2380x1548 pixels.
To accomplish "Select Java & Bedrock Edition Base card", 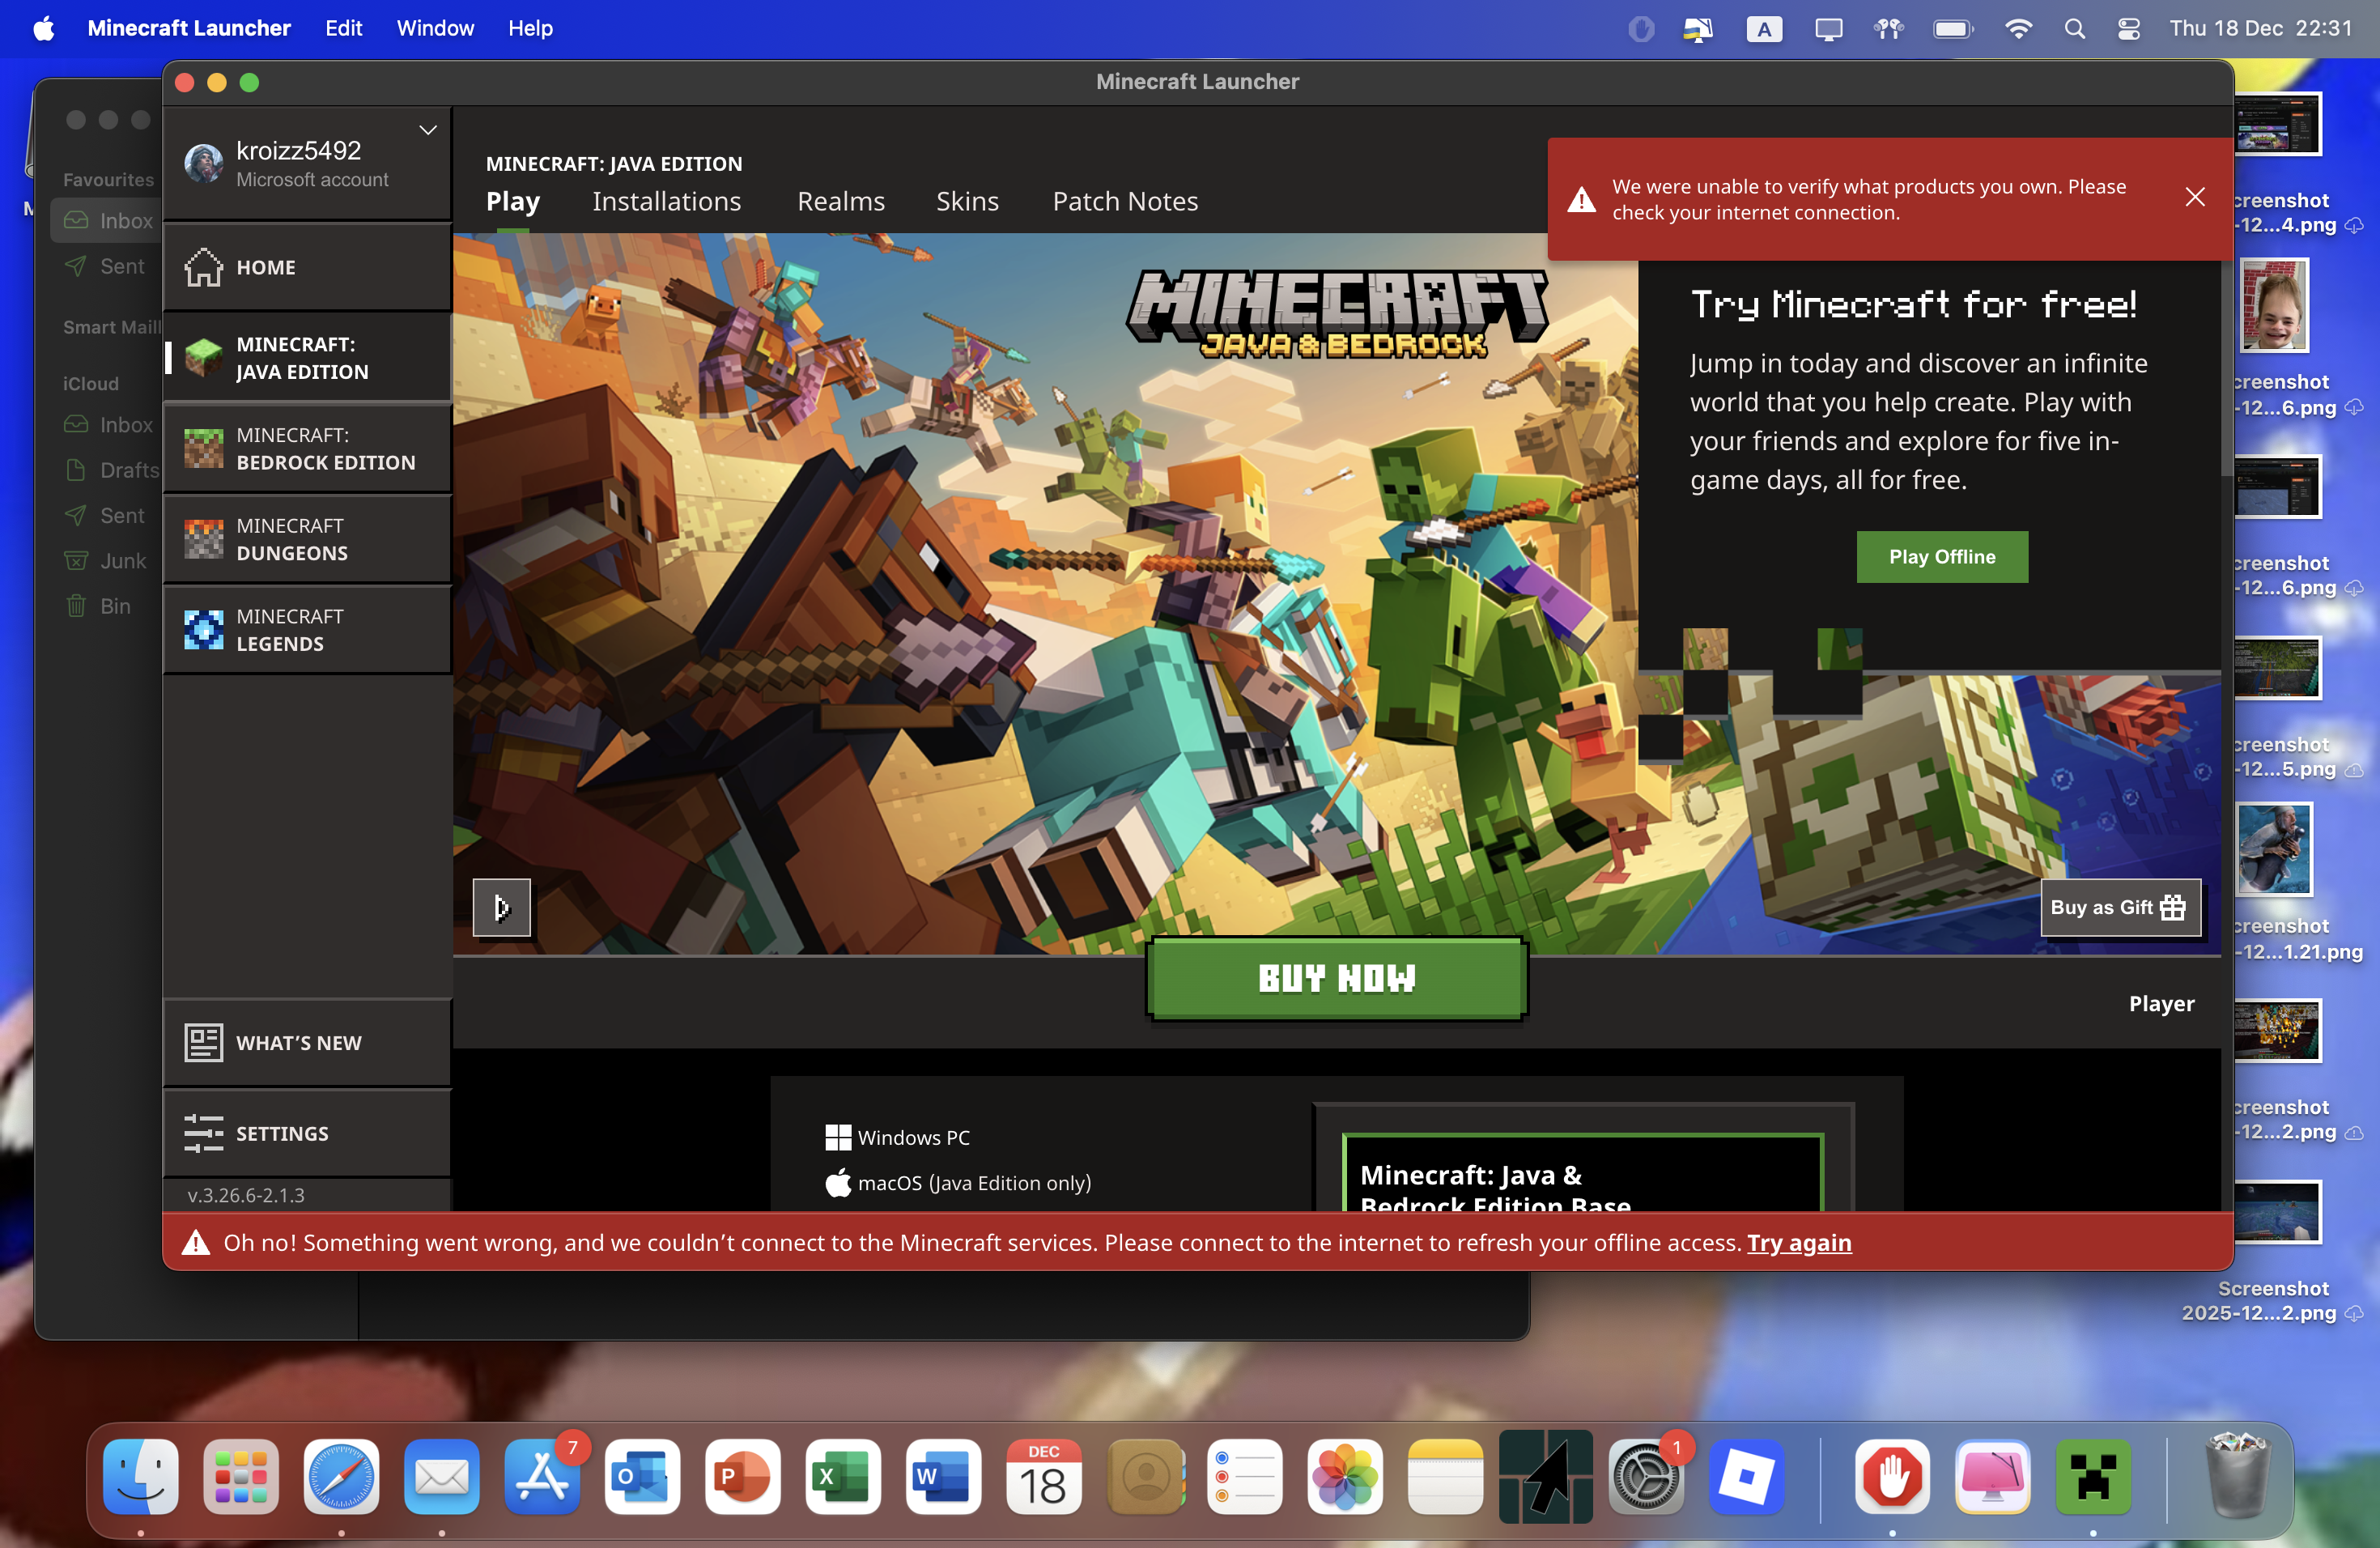I will (x=1582, y=1175).
